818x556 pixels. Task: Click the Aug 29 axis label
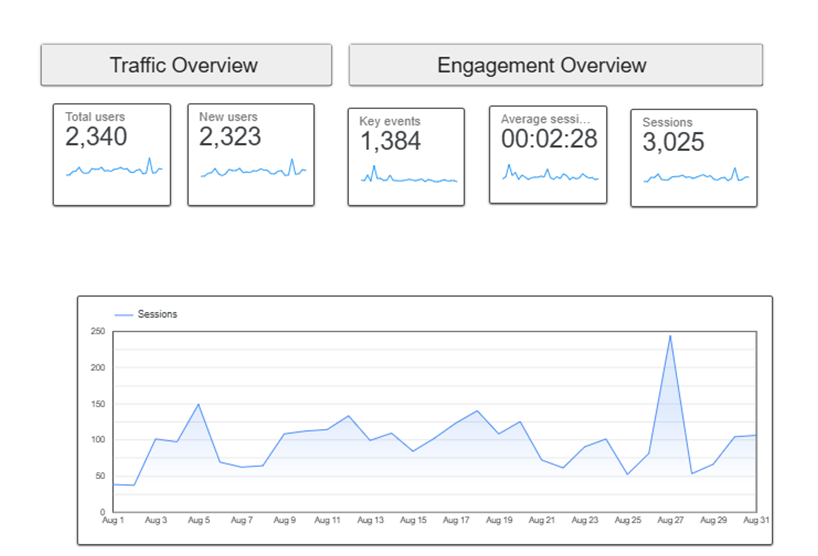(713, 520)
